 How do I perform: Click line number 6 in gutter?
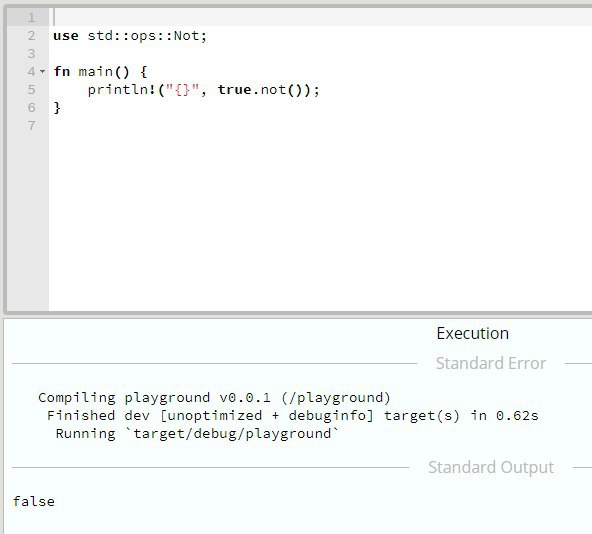pyautogui.click(x=31, y=108)
